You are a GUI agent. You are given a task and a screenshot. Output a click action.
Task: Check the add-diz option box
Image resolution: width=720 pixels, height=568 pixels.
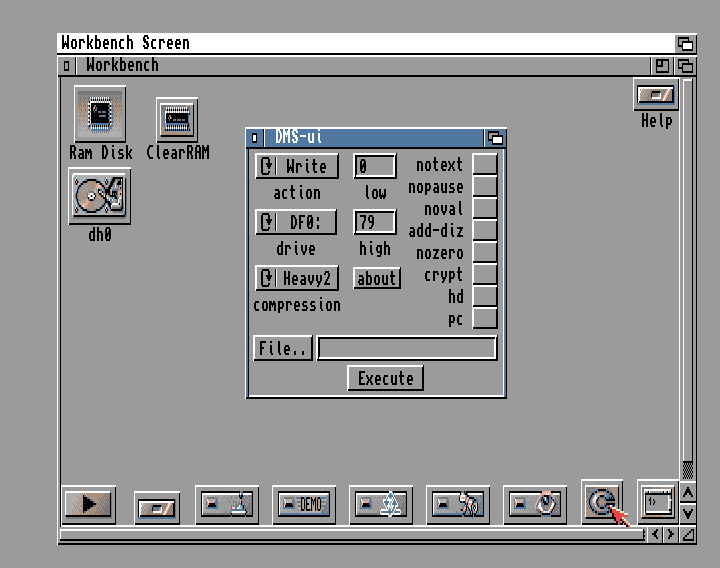click(x=484, y=231)
